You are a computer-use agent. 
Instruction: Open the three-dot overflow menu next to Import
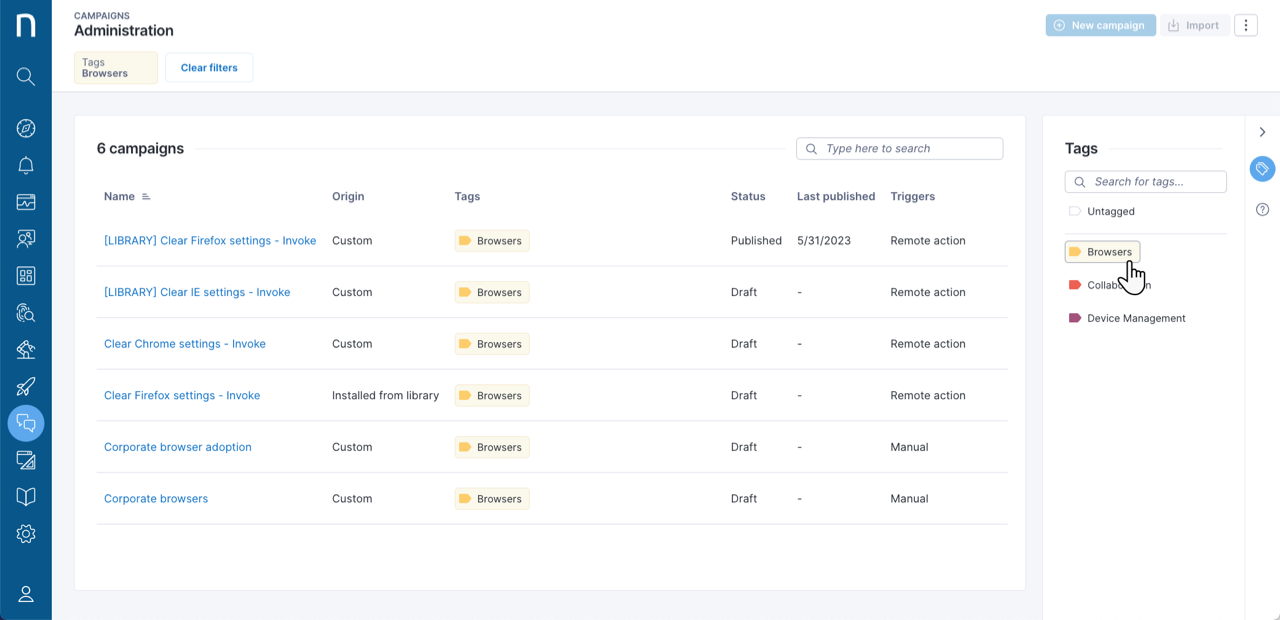pos(1245,24)
